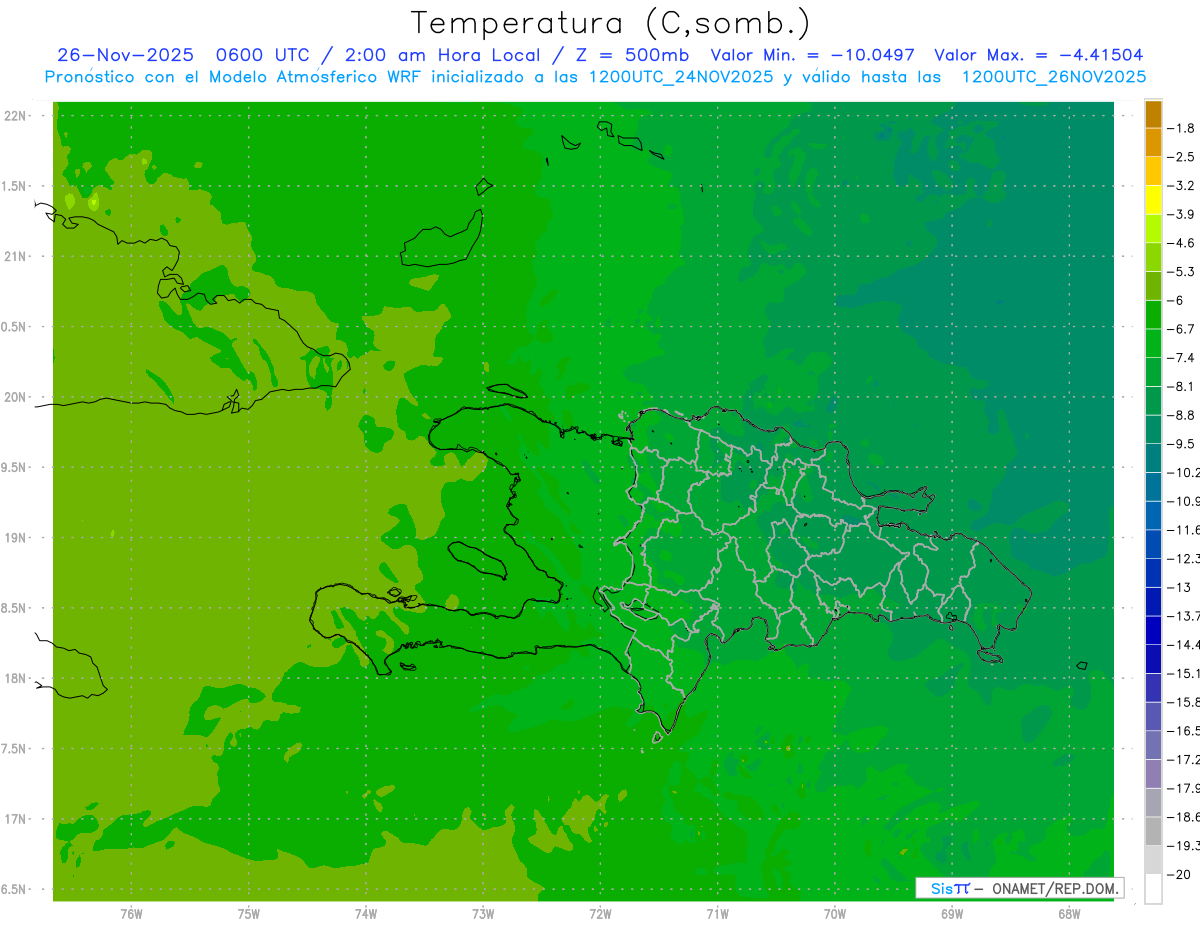Click the '-20' legend value
The width and height of the screenshot is (1200, 927).
[1180, 874]
